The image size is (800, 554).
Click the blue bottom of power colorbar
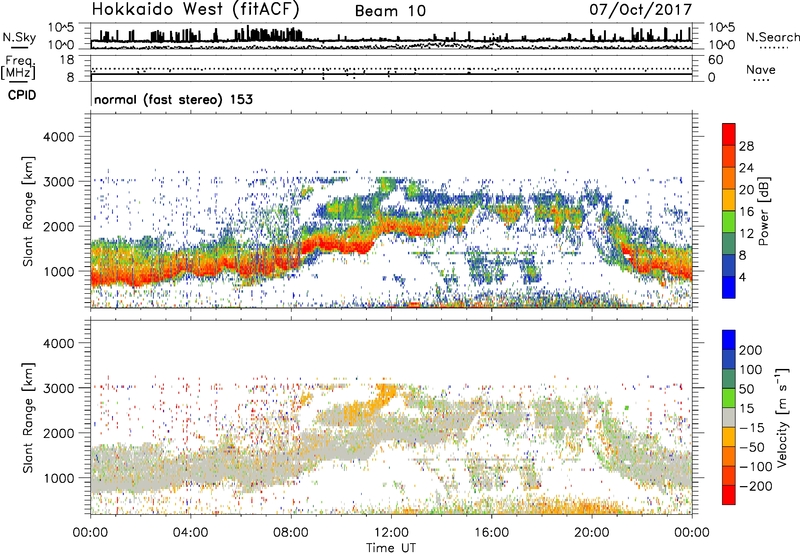tap(729, 287)
